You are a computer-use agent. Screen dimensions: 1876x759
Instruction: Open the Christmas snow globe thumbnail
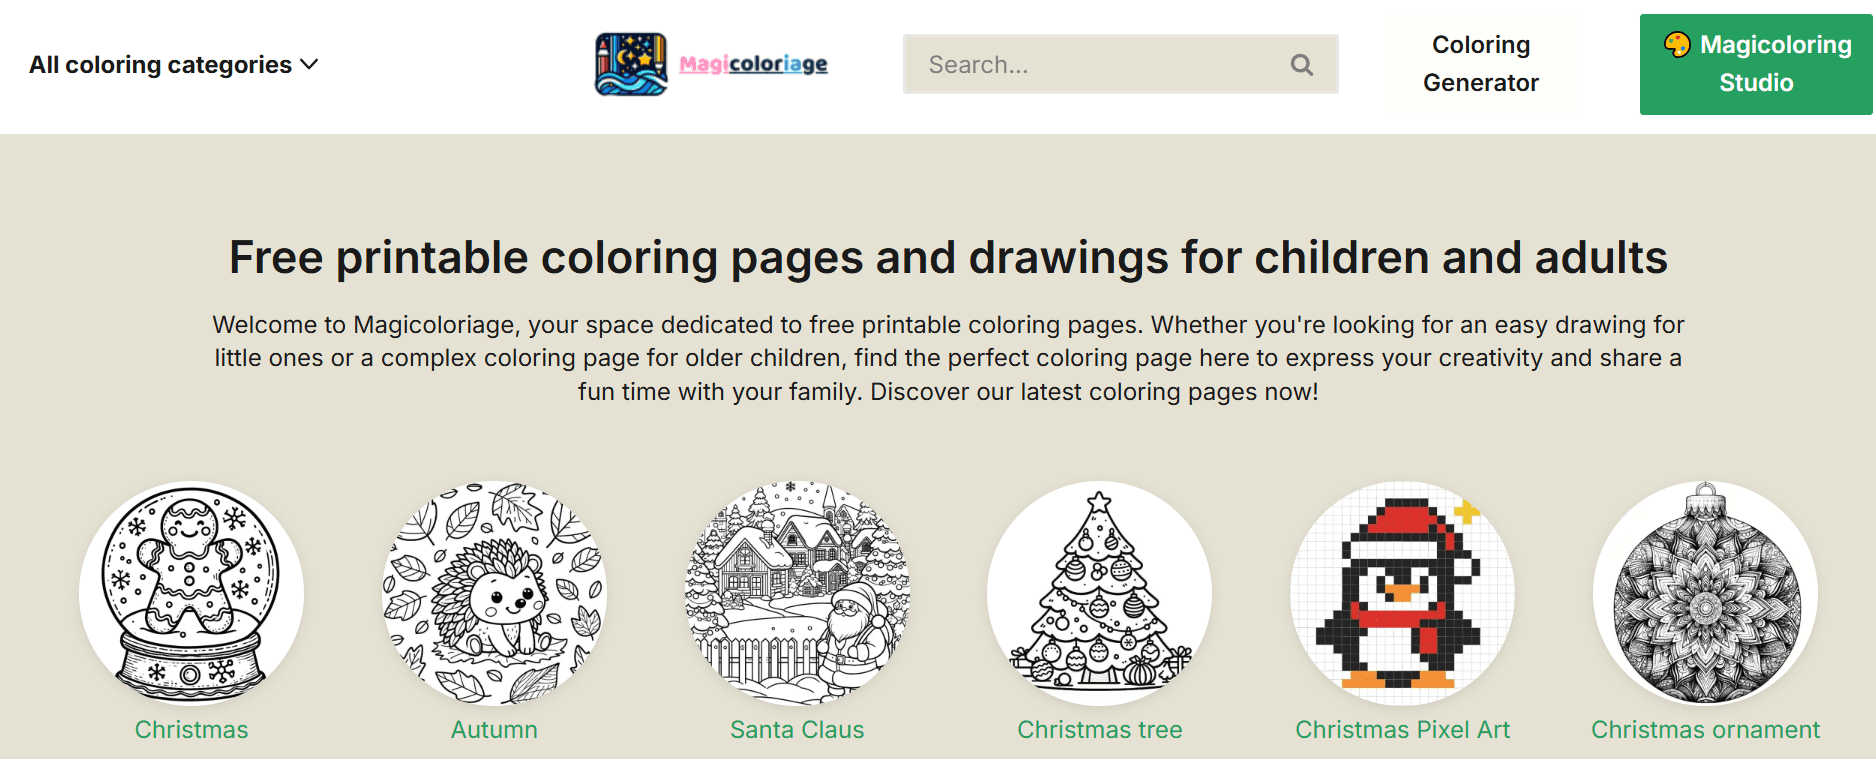point(191,592)
